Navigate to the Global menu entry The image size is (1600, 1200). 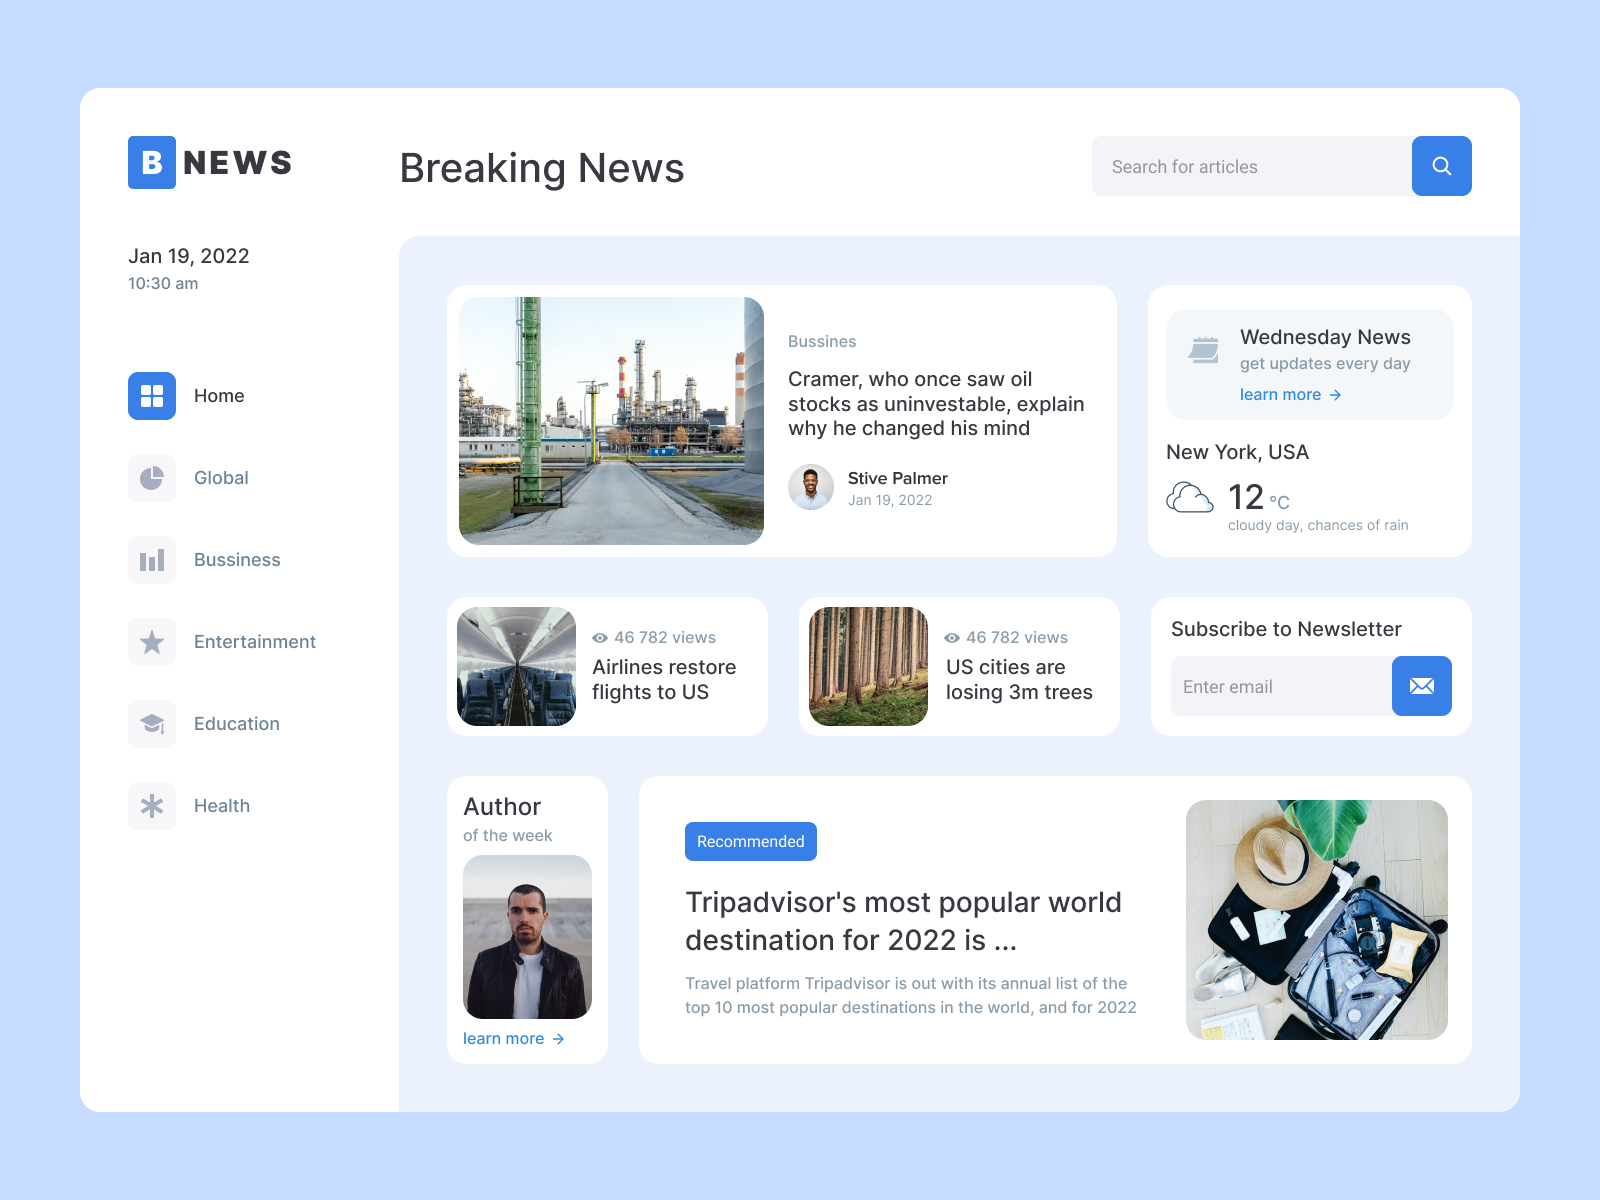point(221,478)
